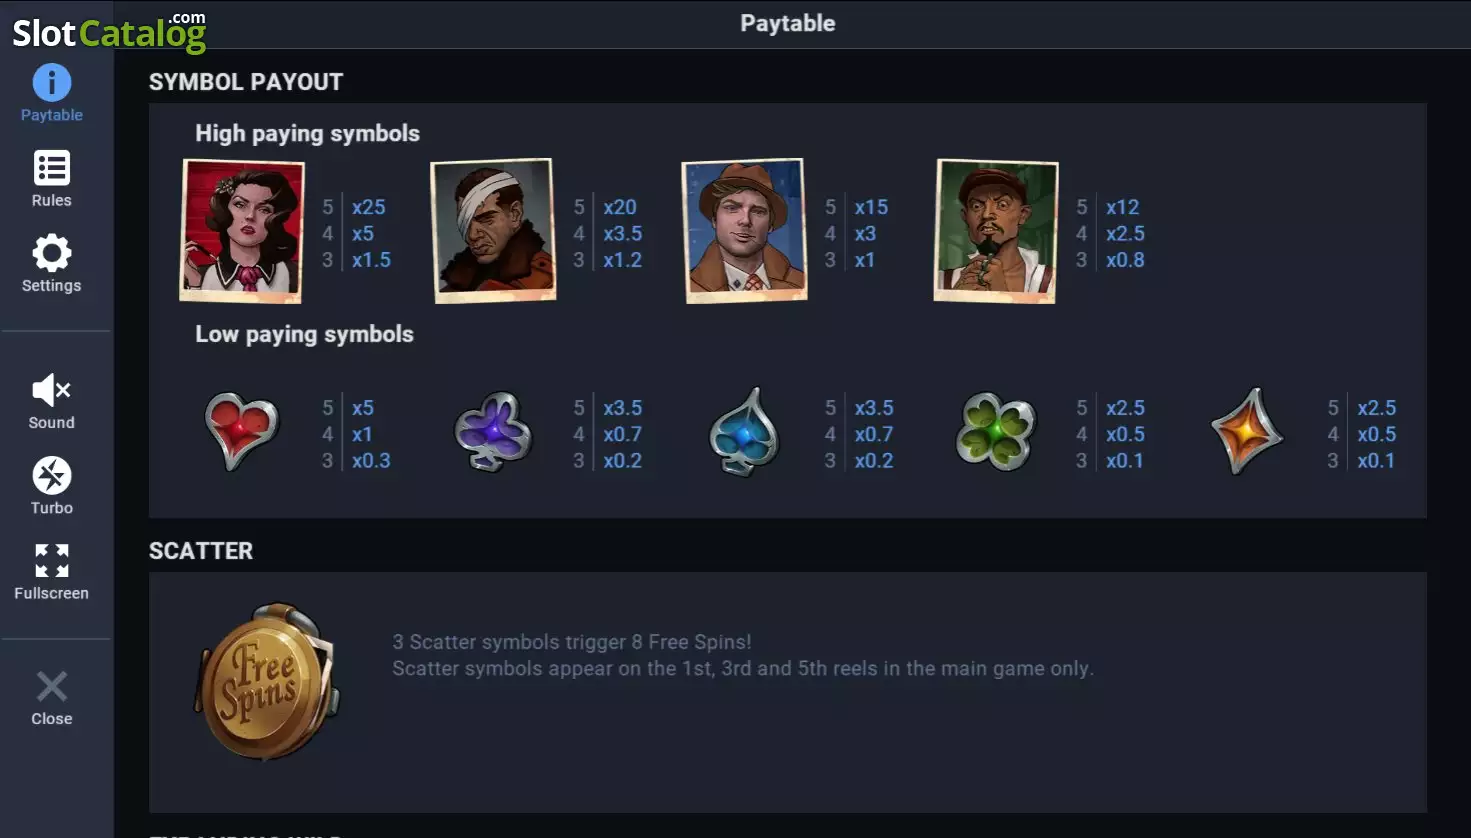
Task: Select the woman with red background portrait
Action: pos(242,231)
